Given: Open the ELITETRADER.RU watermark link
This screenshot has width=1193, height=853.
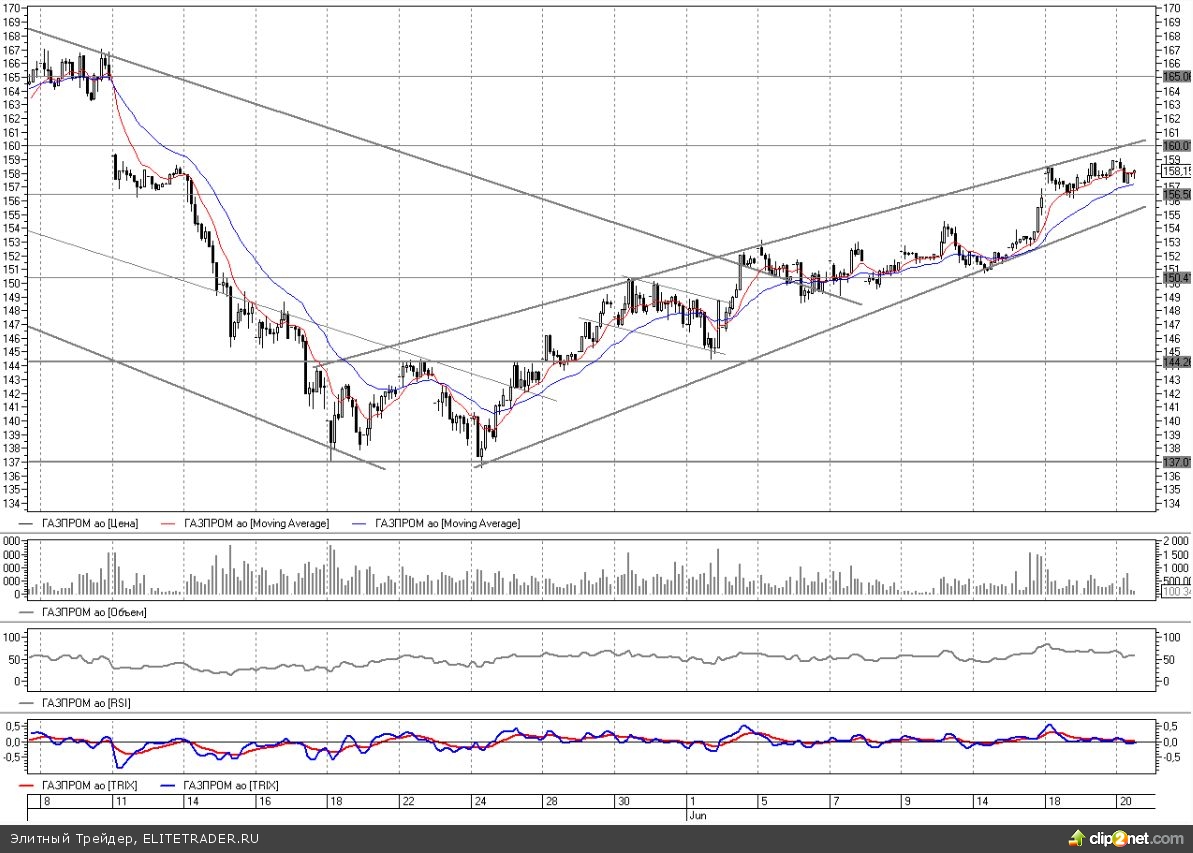Looking at the screenshot, I should pos(200,838).
